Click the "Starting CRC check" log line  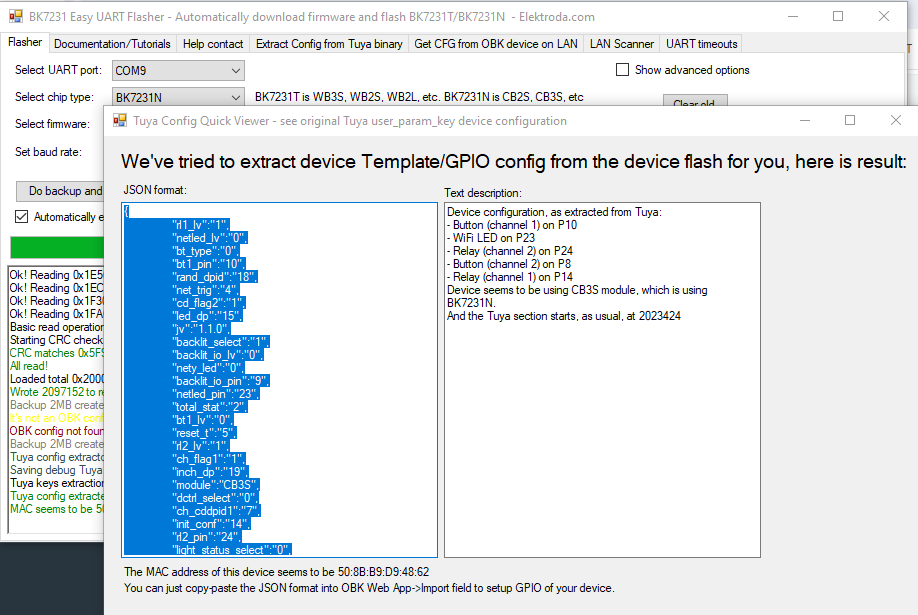point(56,340)
